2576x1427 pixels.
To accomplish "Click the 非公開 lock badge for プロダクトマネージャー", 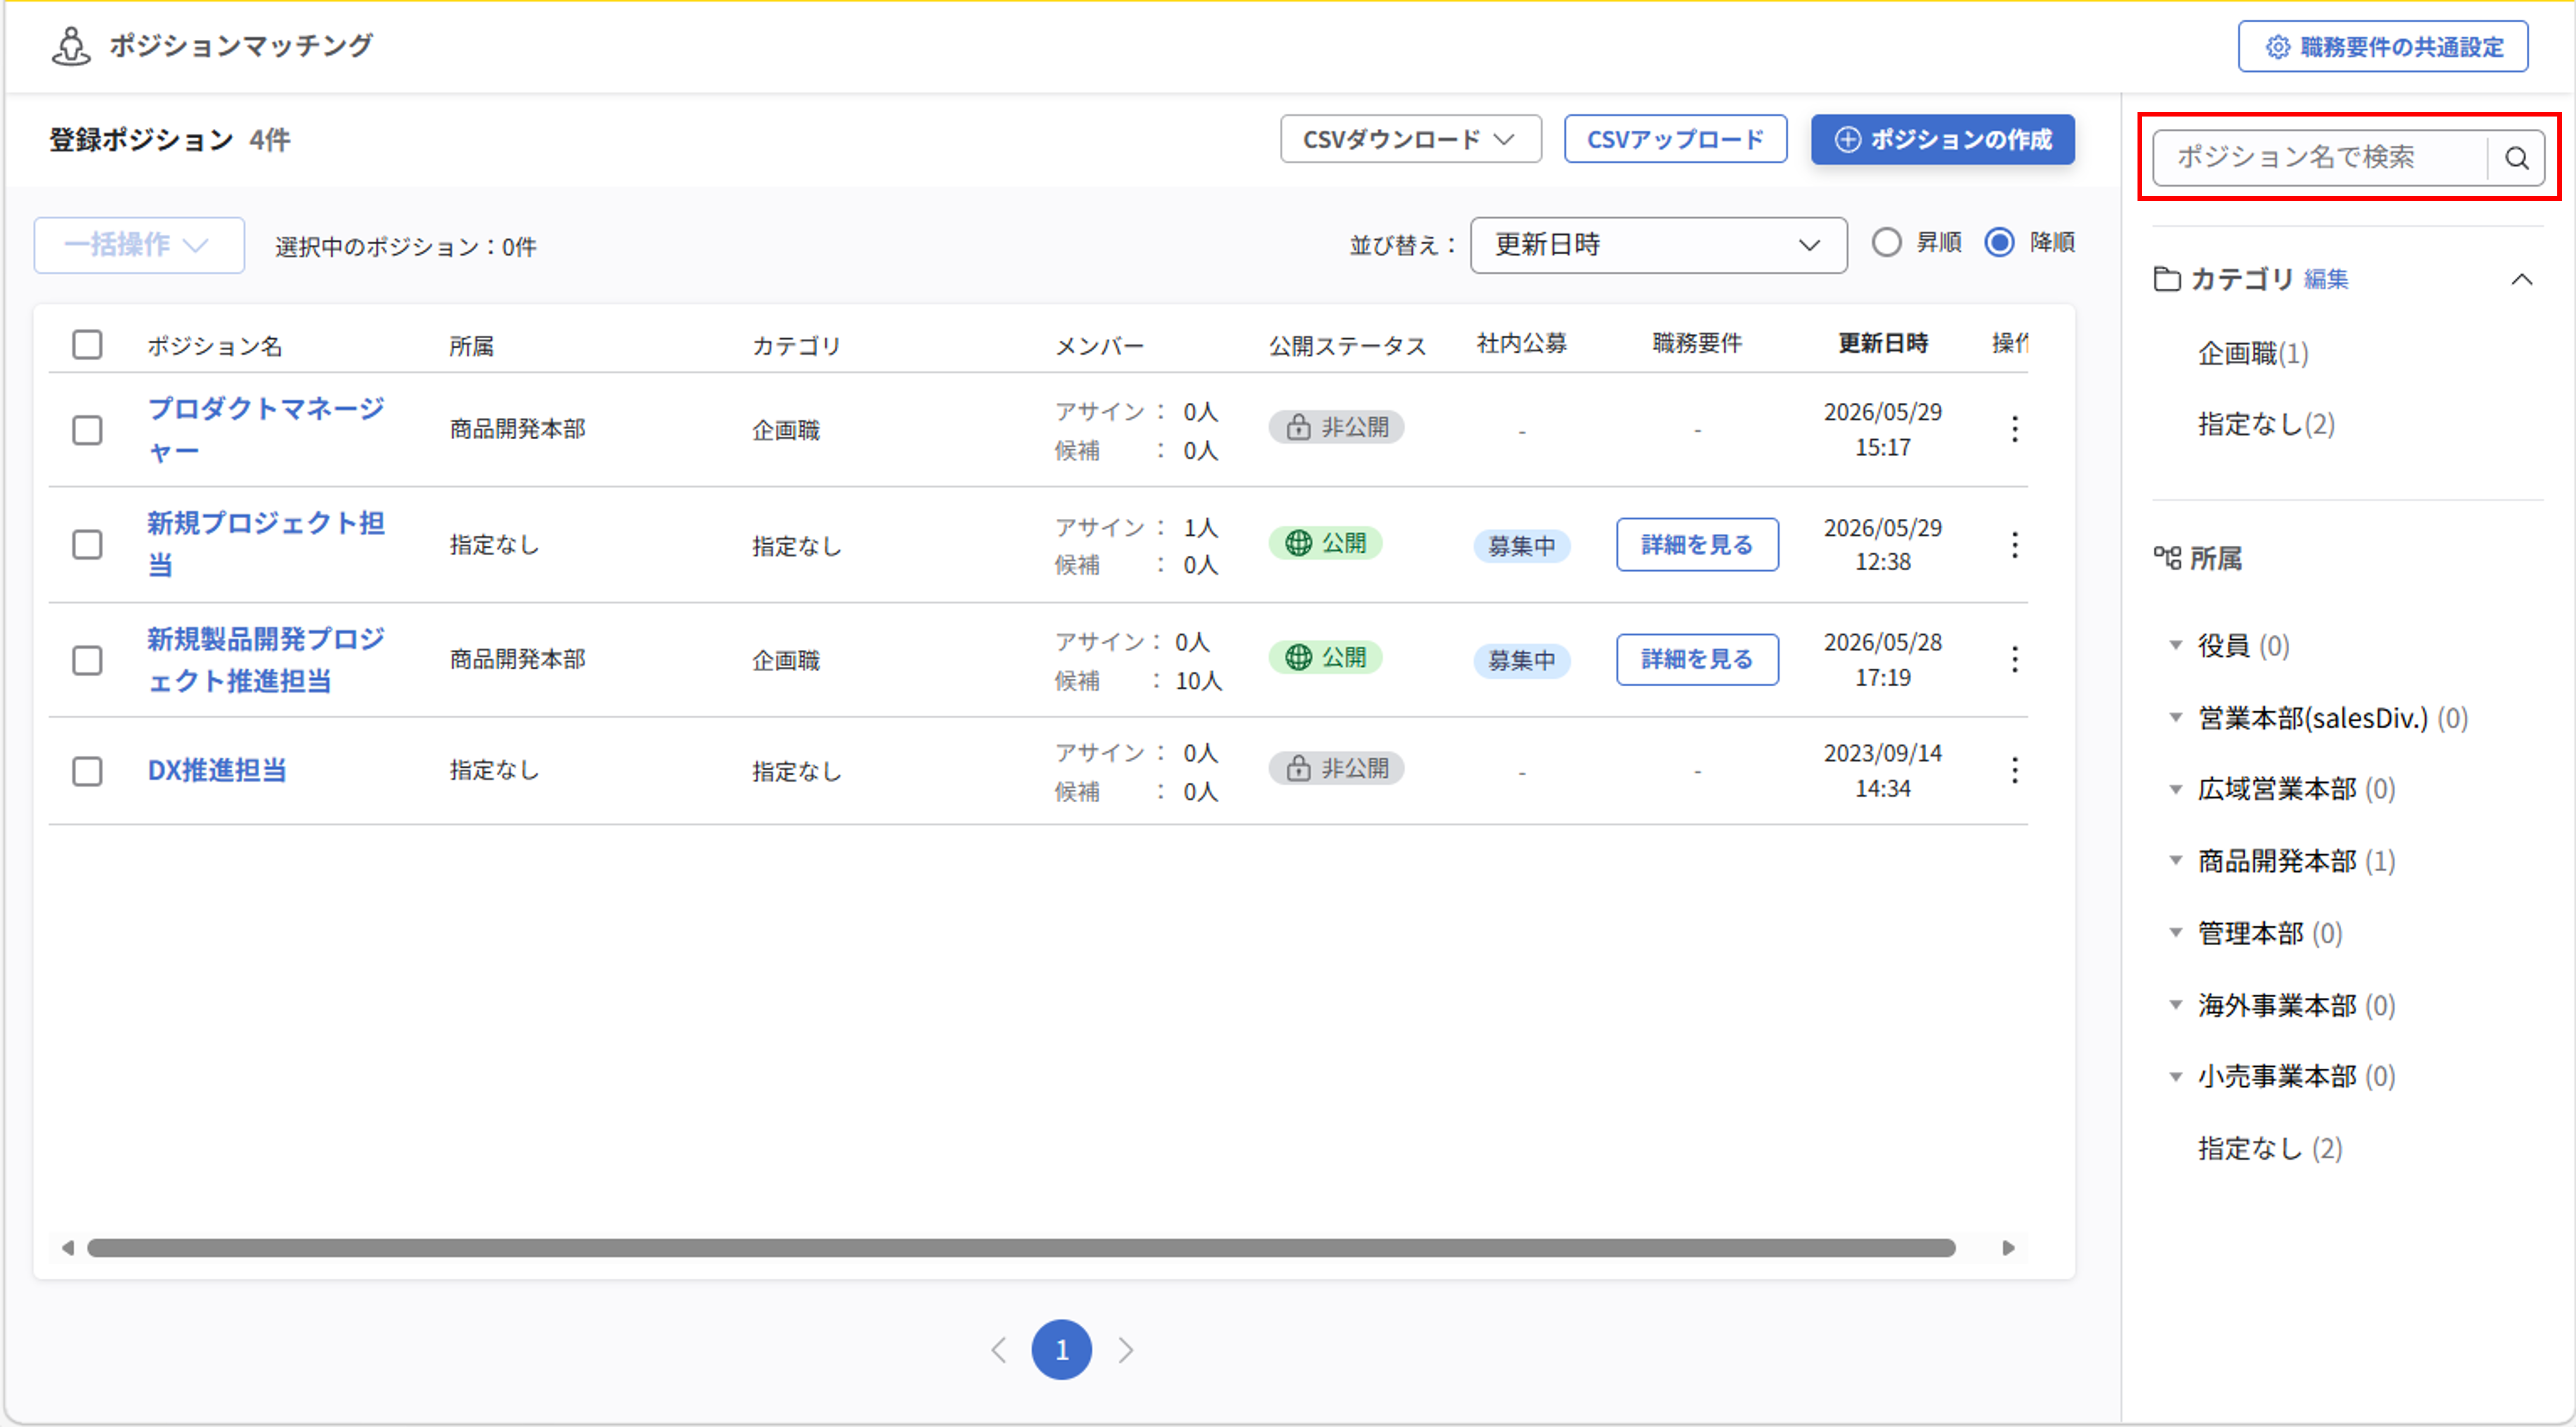I will (x=1336, y=427).
